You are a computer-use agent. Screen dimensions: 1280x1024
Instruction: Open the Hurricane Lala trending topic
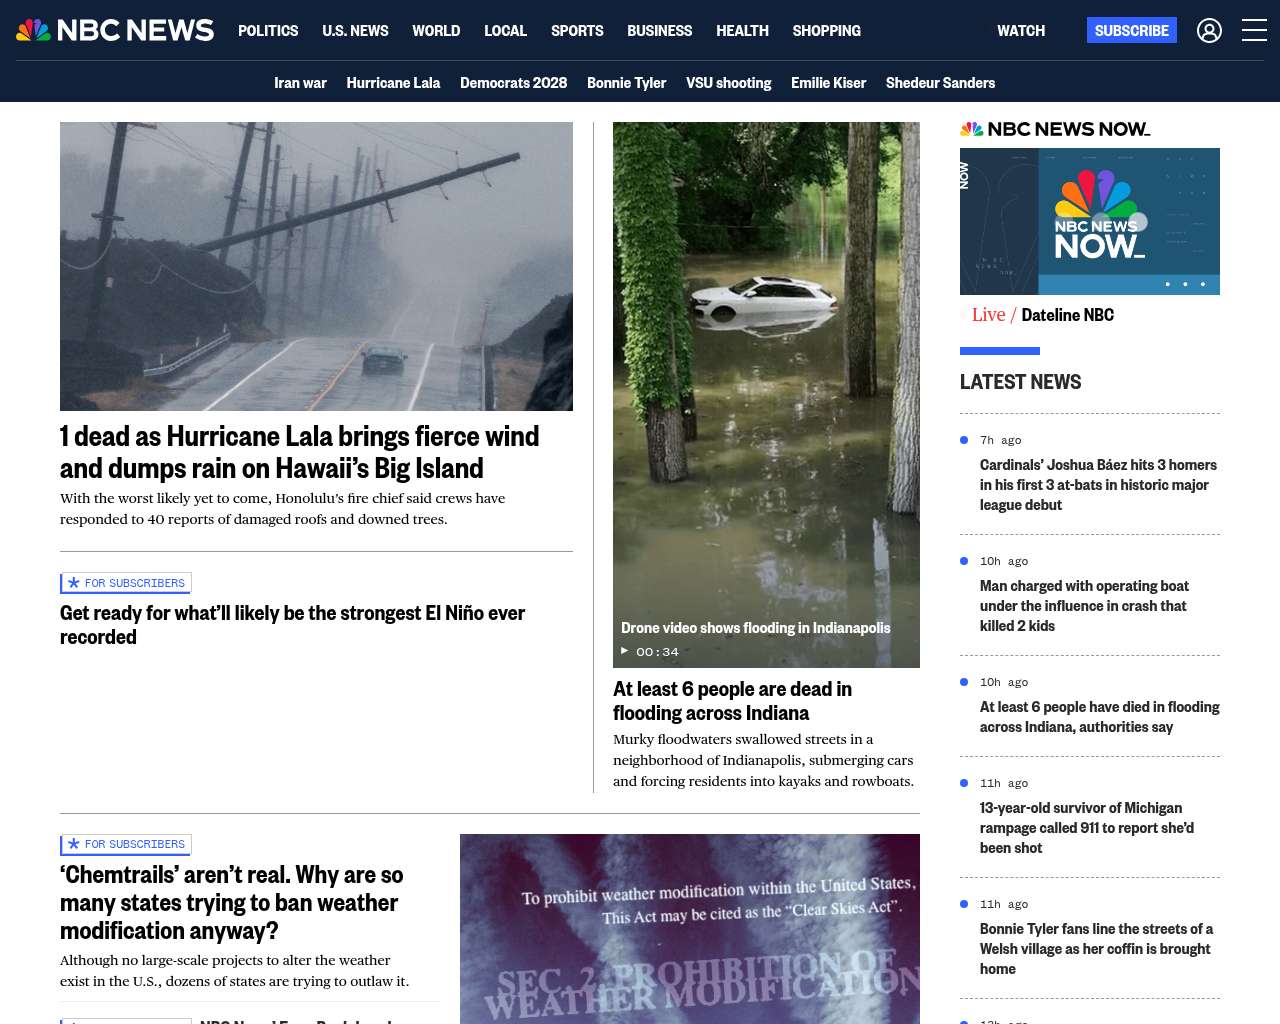point(393,83)
